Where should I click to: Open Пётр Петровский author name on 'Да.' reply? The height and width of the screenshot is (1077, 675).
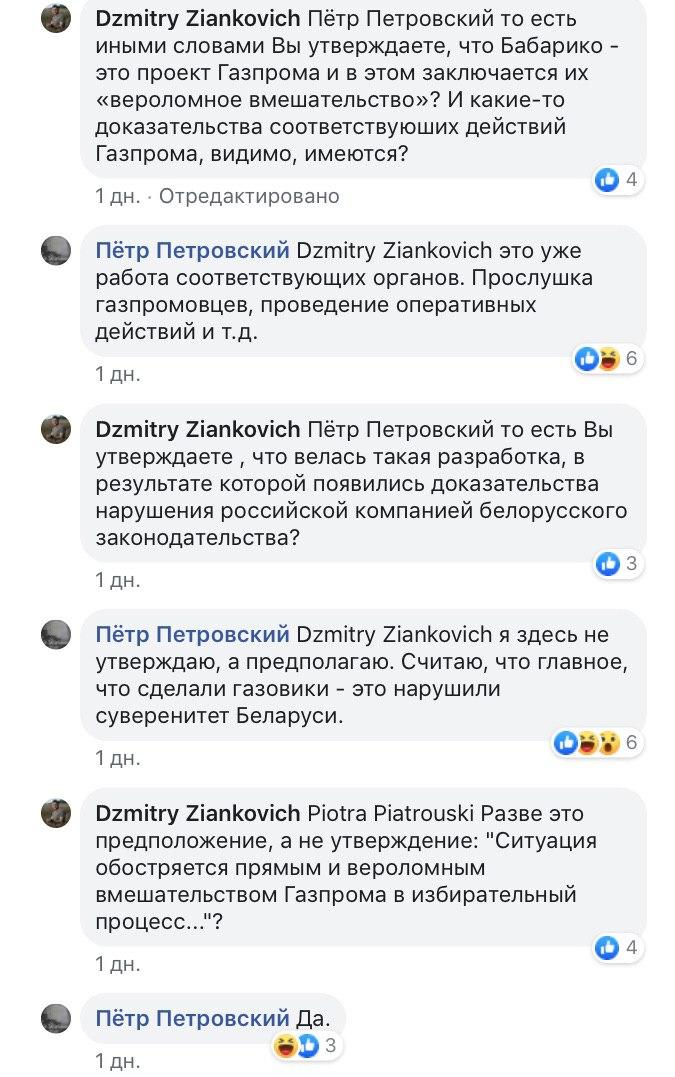pos(192,1018)
